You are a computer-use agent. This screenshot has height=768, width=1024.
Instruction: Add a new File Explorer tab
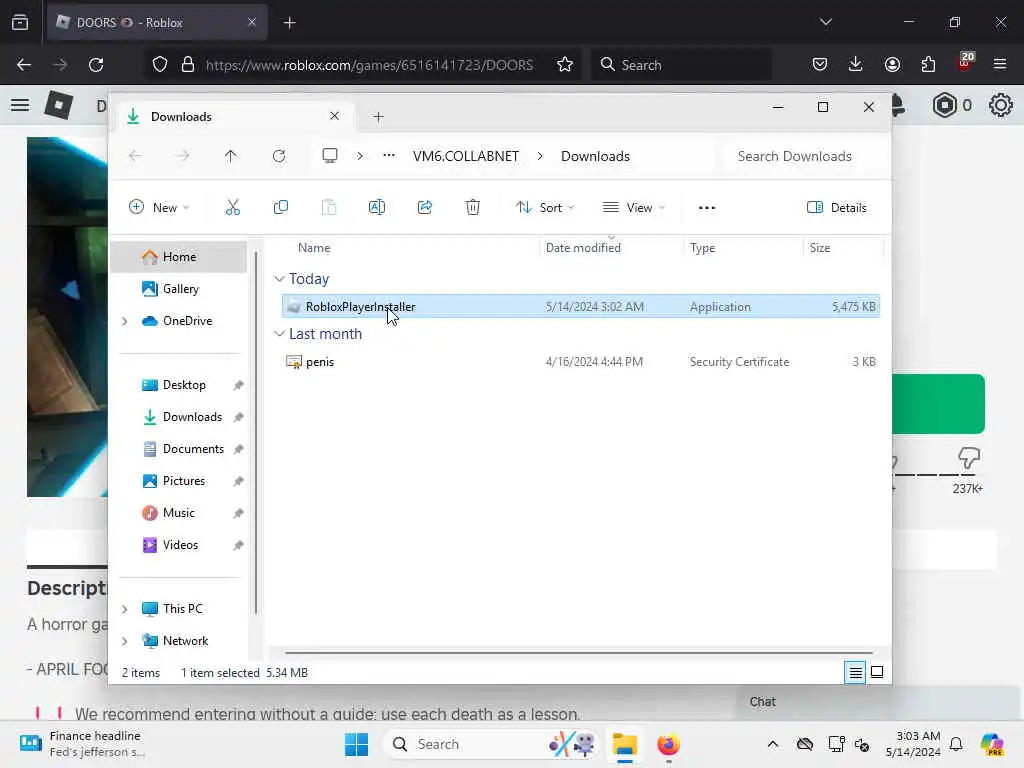pos(378,117)
